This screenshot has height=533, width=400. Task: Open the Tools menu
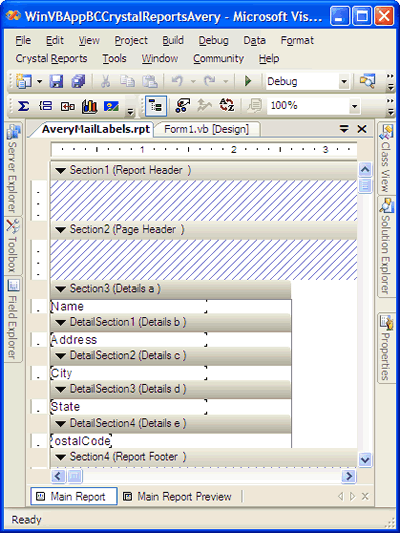[115, 58]
